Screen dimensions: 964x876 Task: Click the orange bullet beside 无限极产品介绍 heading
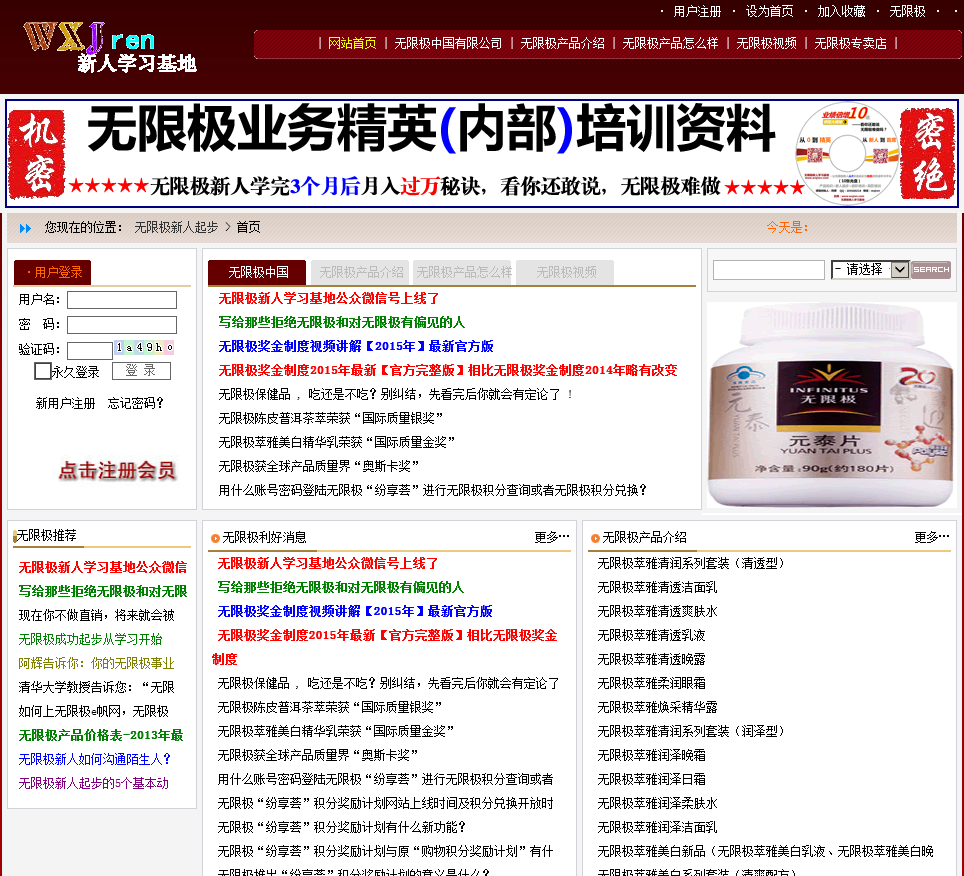point(595,539)
